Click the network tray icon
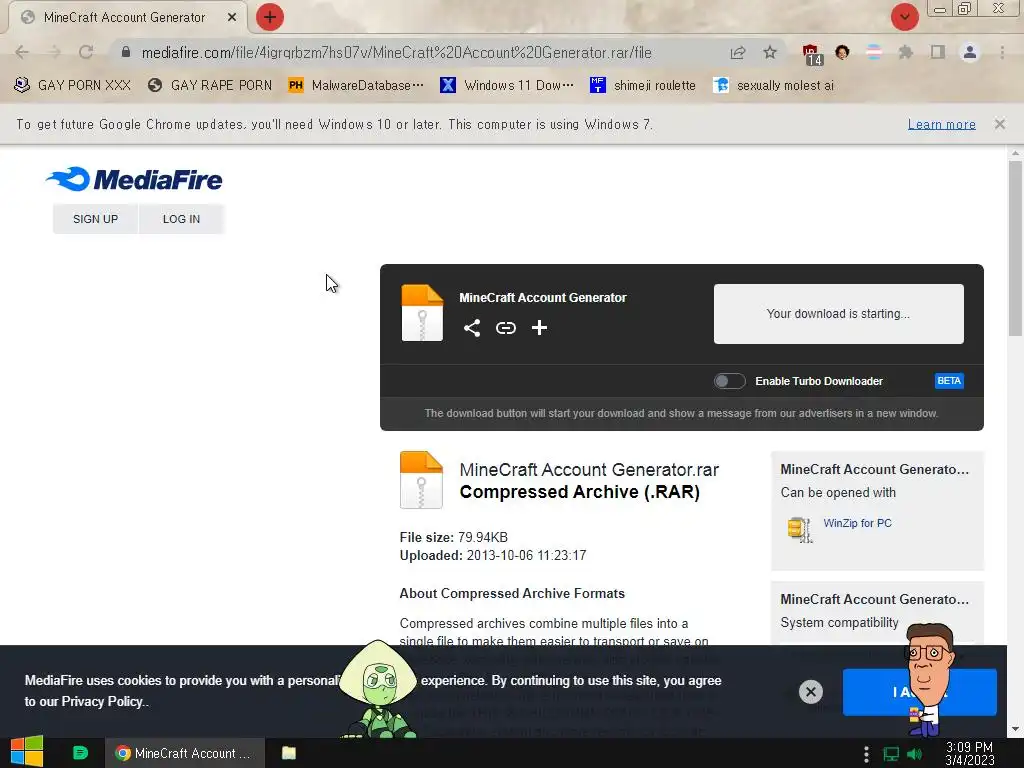The height and width of the screenshot is (768, 1024). (x=891, y=754)
